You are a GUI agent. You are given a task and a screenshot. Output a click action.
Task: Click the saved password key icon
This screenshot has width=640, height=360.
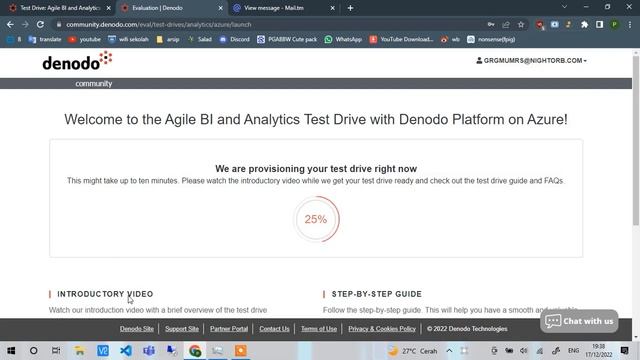(491, 24)
